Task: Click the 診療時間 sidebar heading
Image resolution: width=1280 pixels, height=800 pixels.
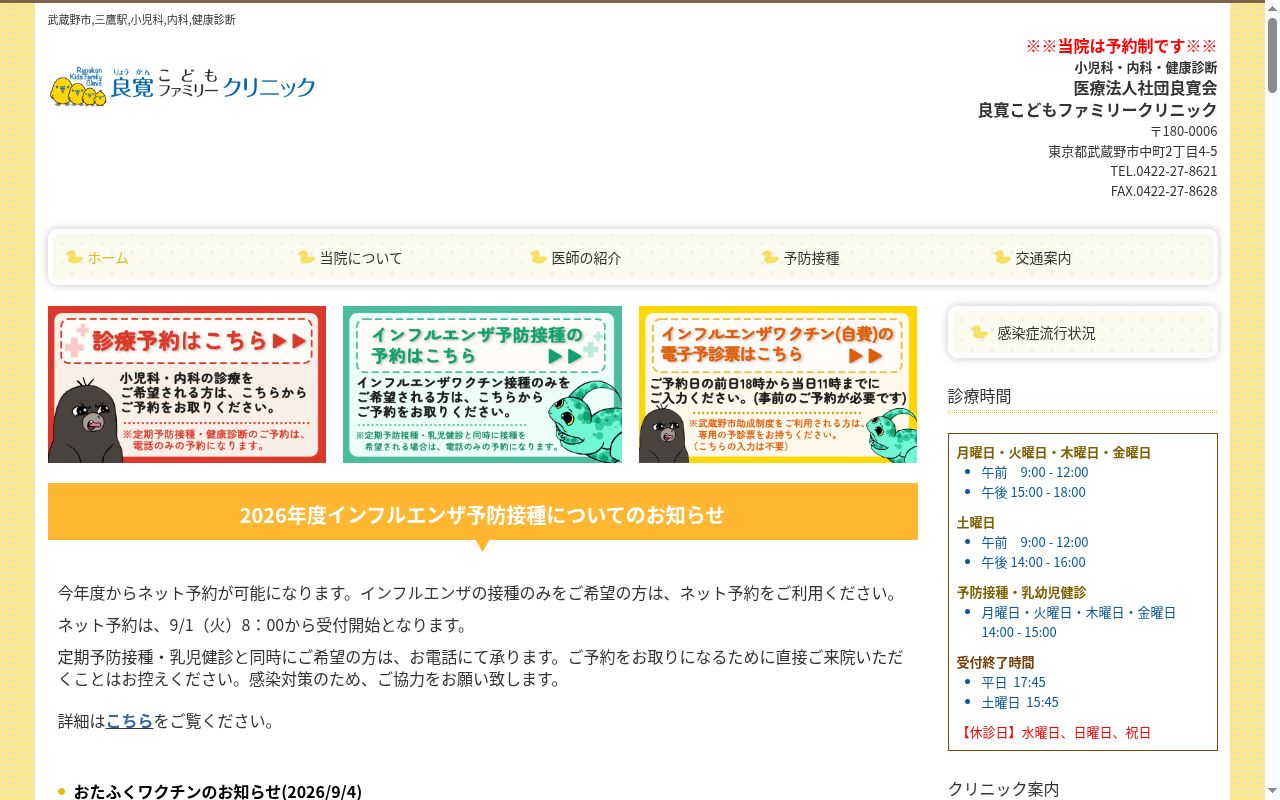Action: (x=979, y=396)
